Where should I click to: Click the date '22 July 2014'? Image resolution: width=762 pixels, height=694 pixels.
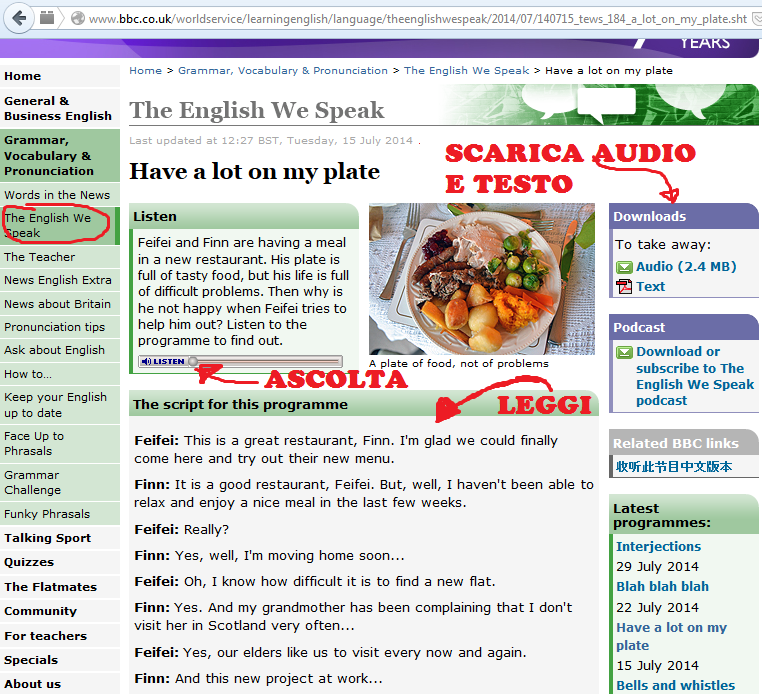coord(657,607)
